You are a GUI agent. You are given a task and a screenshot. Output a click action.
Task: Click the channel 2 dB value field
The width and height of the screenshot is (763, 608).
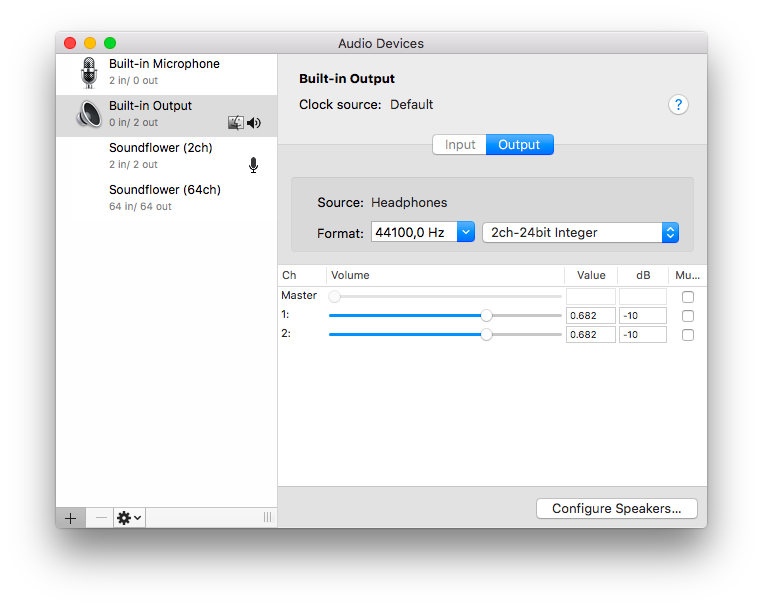click(642, 335)
